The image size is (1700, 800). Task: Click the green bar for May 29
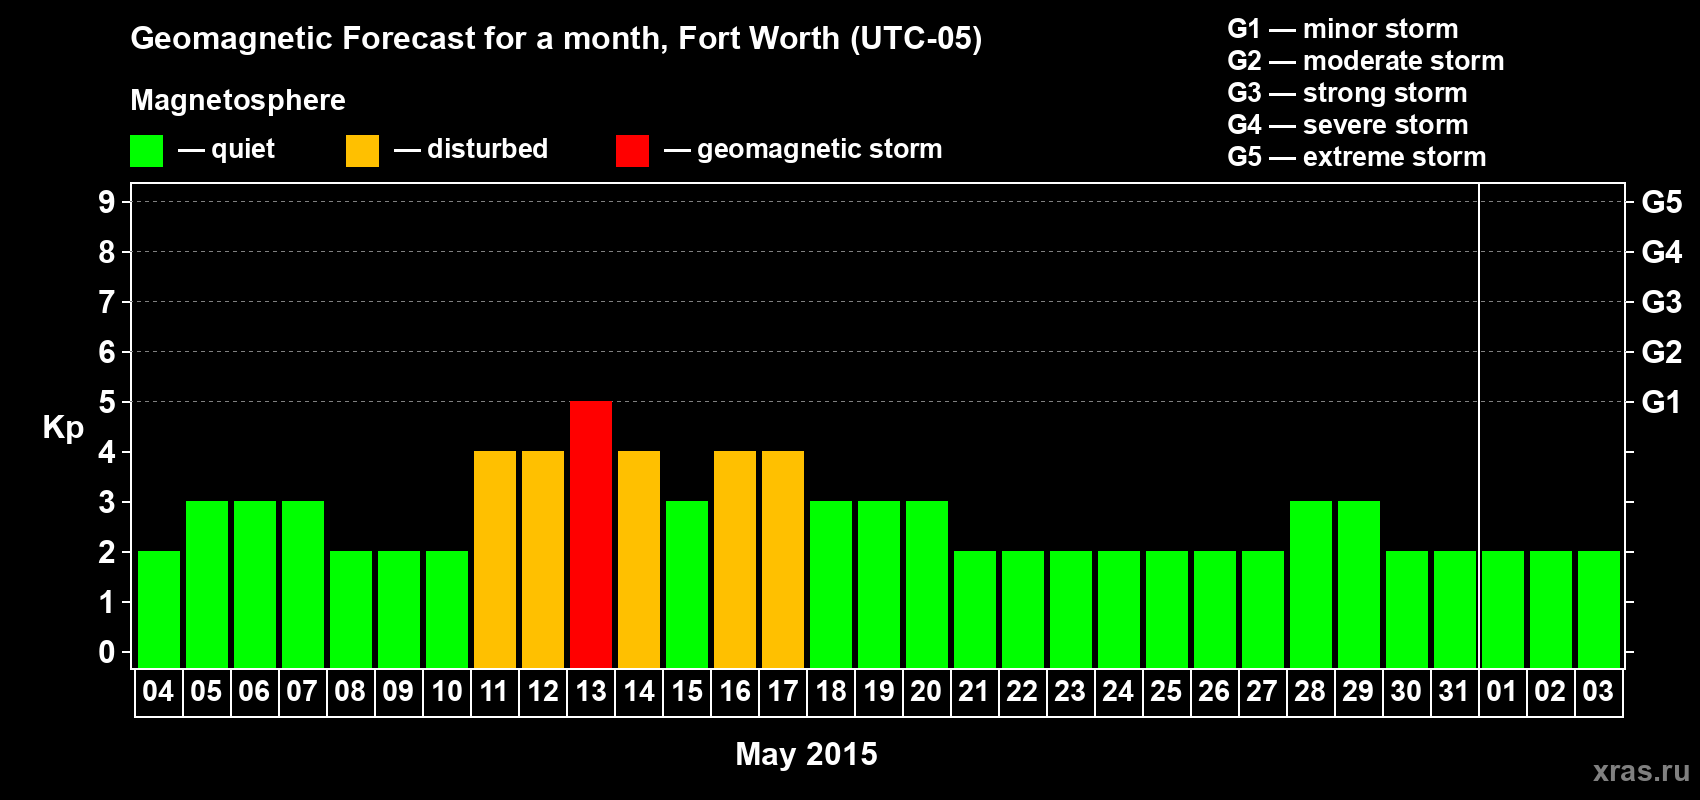(x=1359, y=584)
